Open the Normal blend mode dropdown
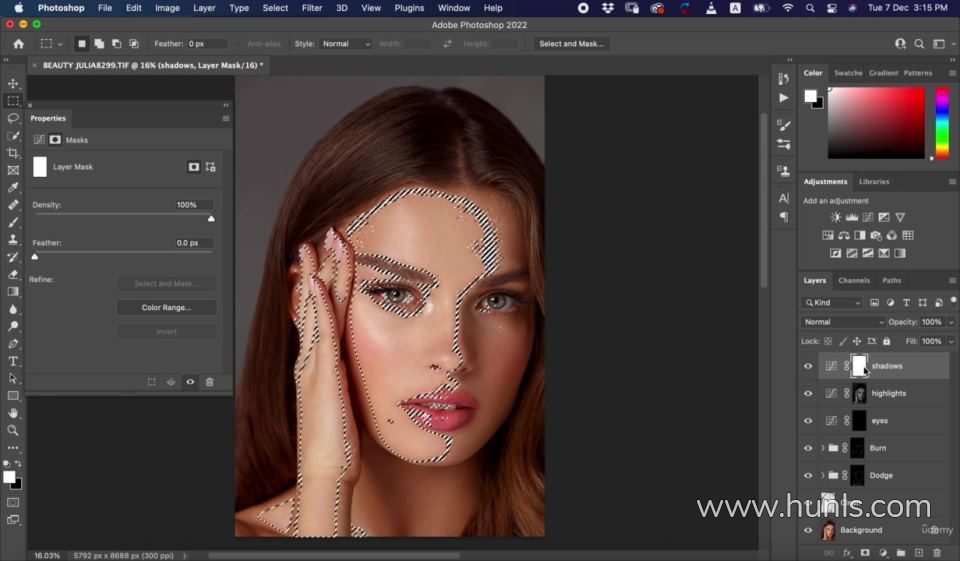This screenshot has width=960, height=561. [844, 322]
